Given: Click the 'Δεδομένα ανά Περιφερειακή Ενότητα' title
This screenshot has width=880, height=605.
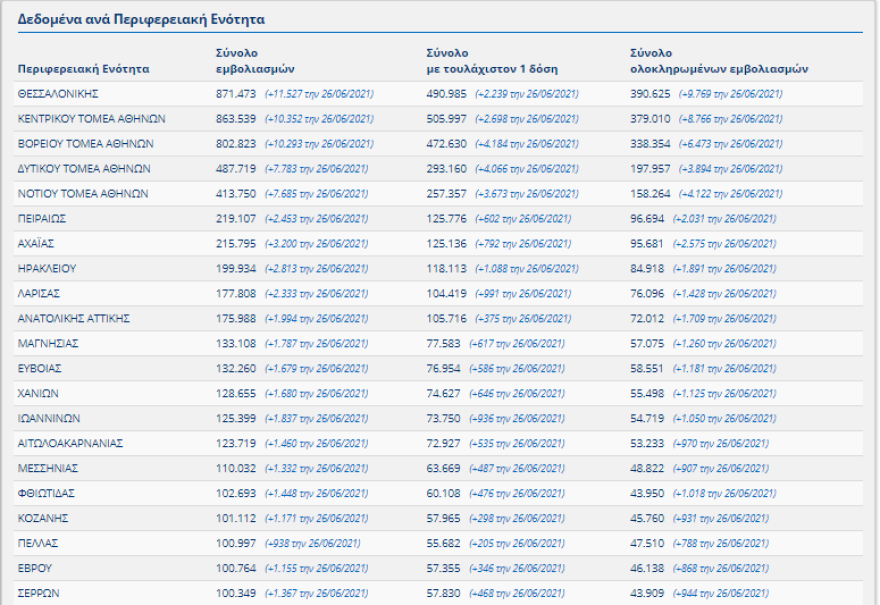Looking at the screenshot, I should tap(141, 19).
